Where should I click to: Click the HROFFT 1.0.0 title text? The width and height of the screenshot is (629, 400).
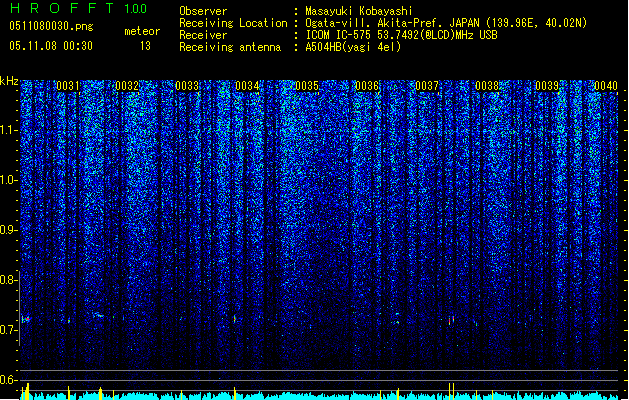click(x=79, y=8)
